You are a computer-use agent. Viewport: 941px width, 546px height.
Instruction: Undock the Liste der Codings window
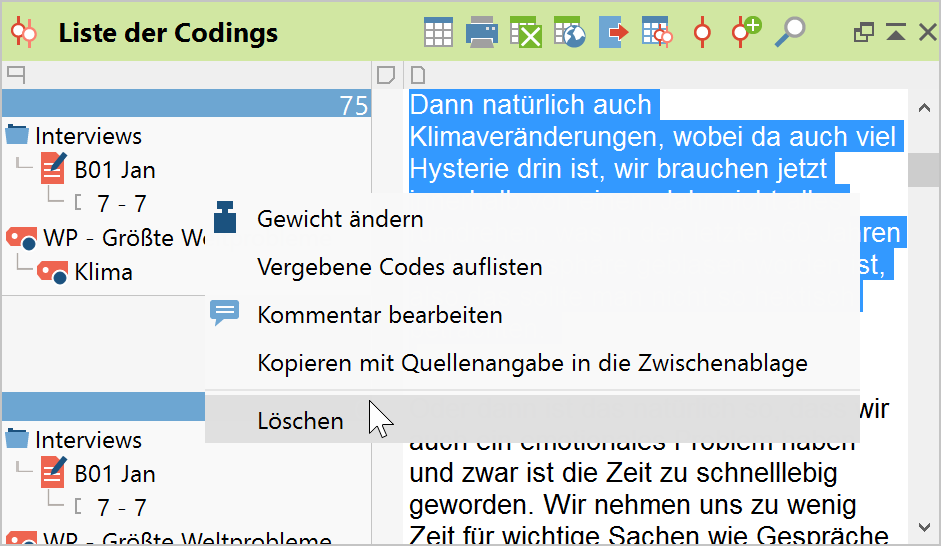tap(864, 32)
